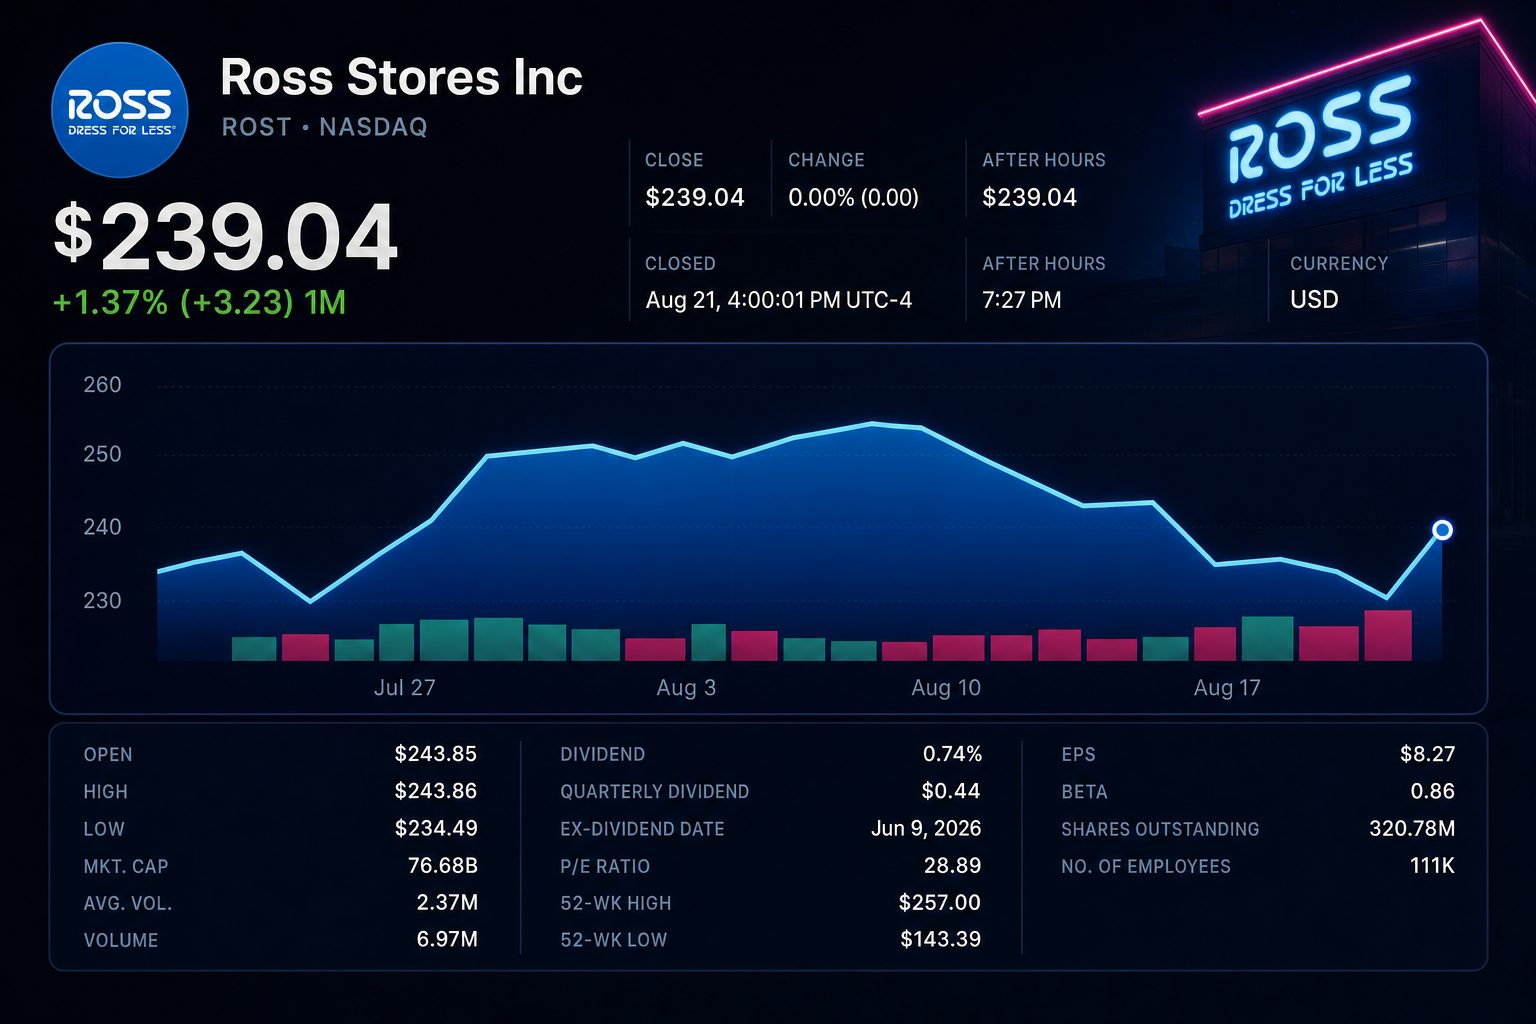Click the MKT. CAP label

126,866
